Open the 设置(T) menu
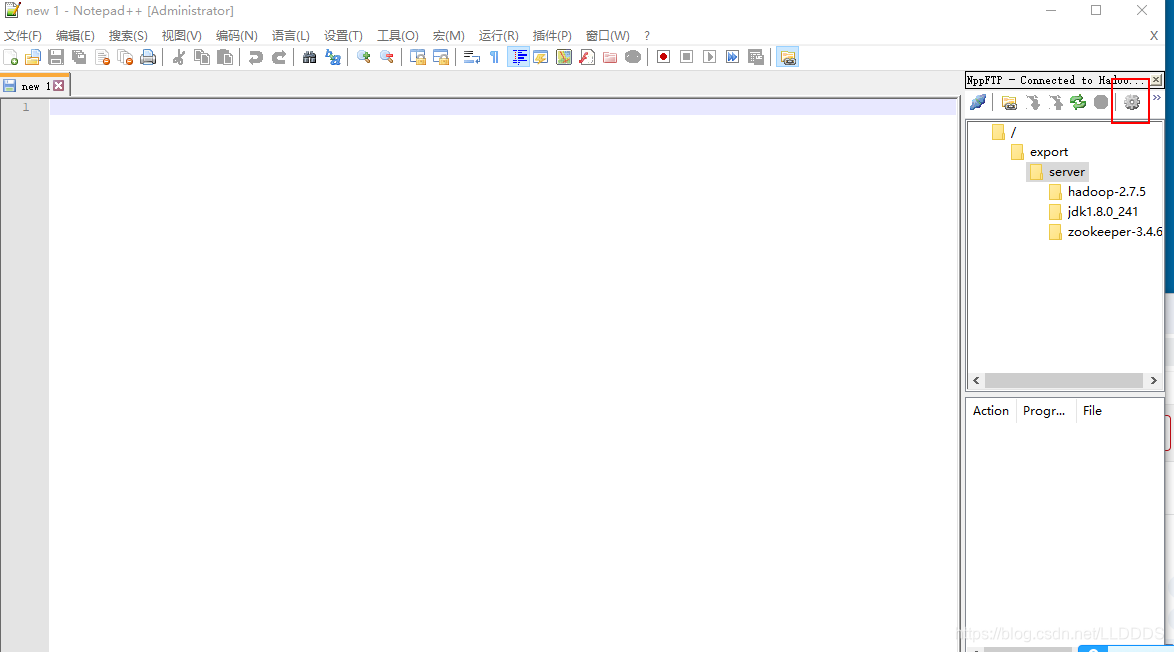 [x=343, y=35]
